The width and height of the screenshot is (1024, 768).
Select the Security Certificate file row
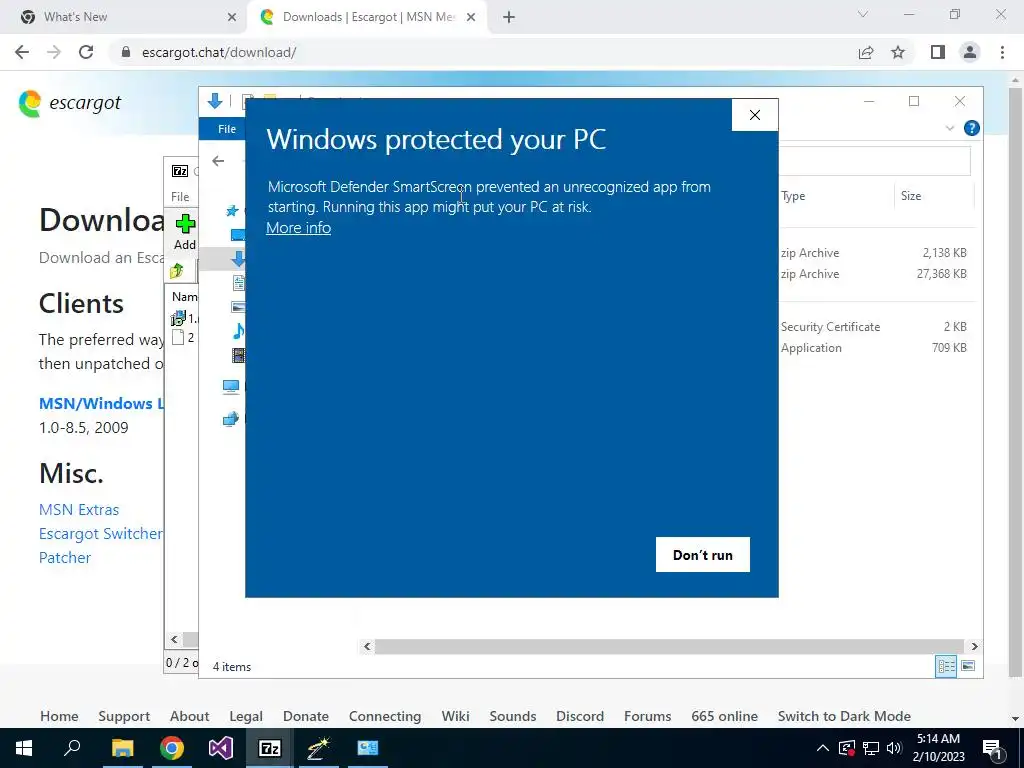[874, 327]
